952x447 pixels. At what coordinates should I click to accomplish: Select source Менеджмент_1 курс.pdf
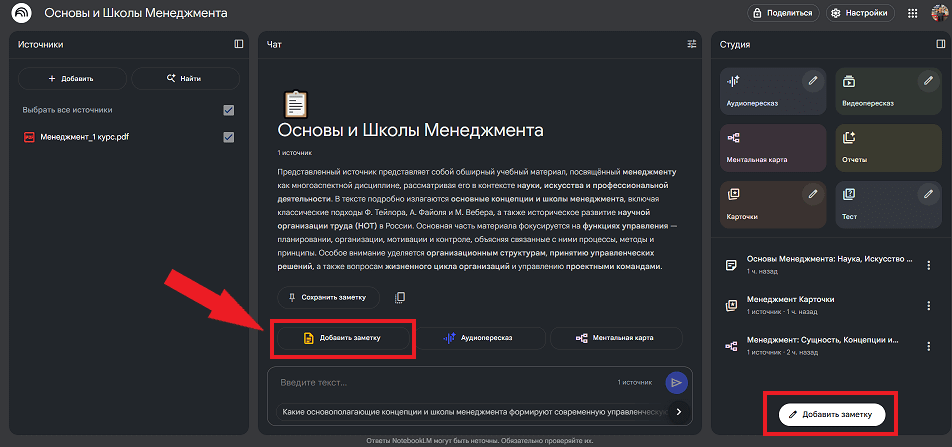tap(84, 137)
